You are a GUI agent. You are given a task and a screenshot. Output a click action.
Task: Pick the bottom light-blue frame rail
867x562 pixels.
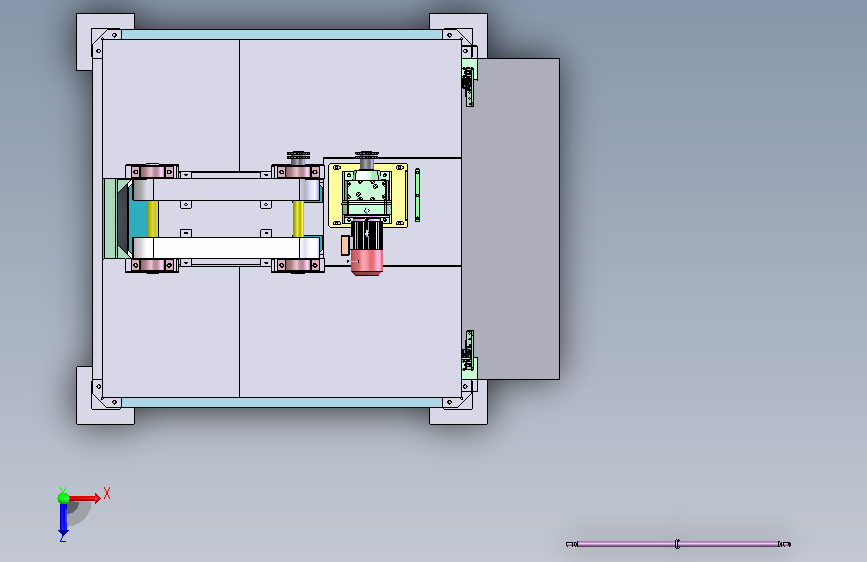pos(282,402)
